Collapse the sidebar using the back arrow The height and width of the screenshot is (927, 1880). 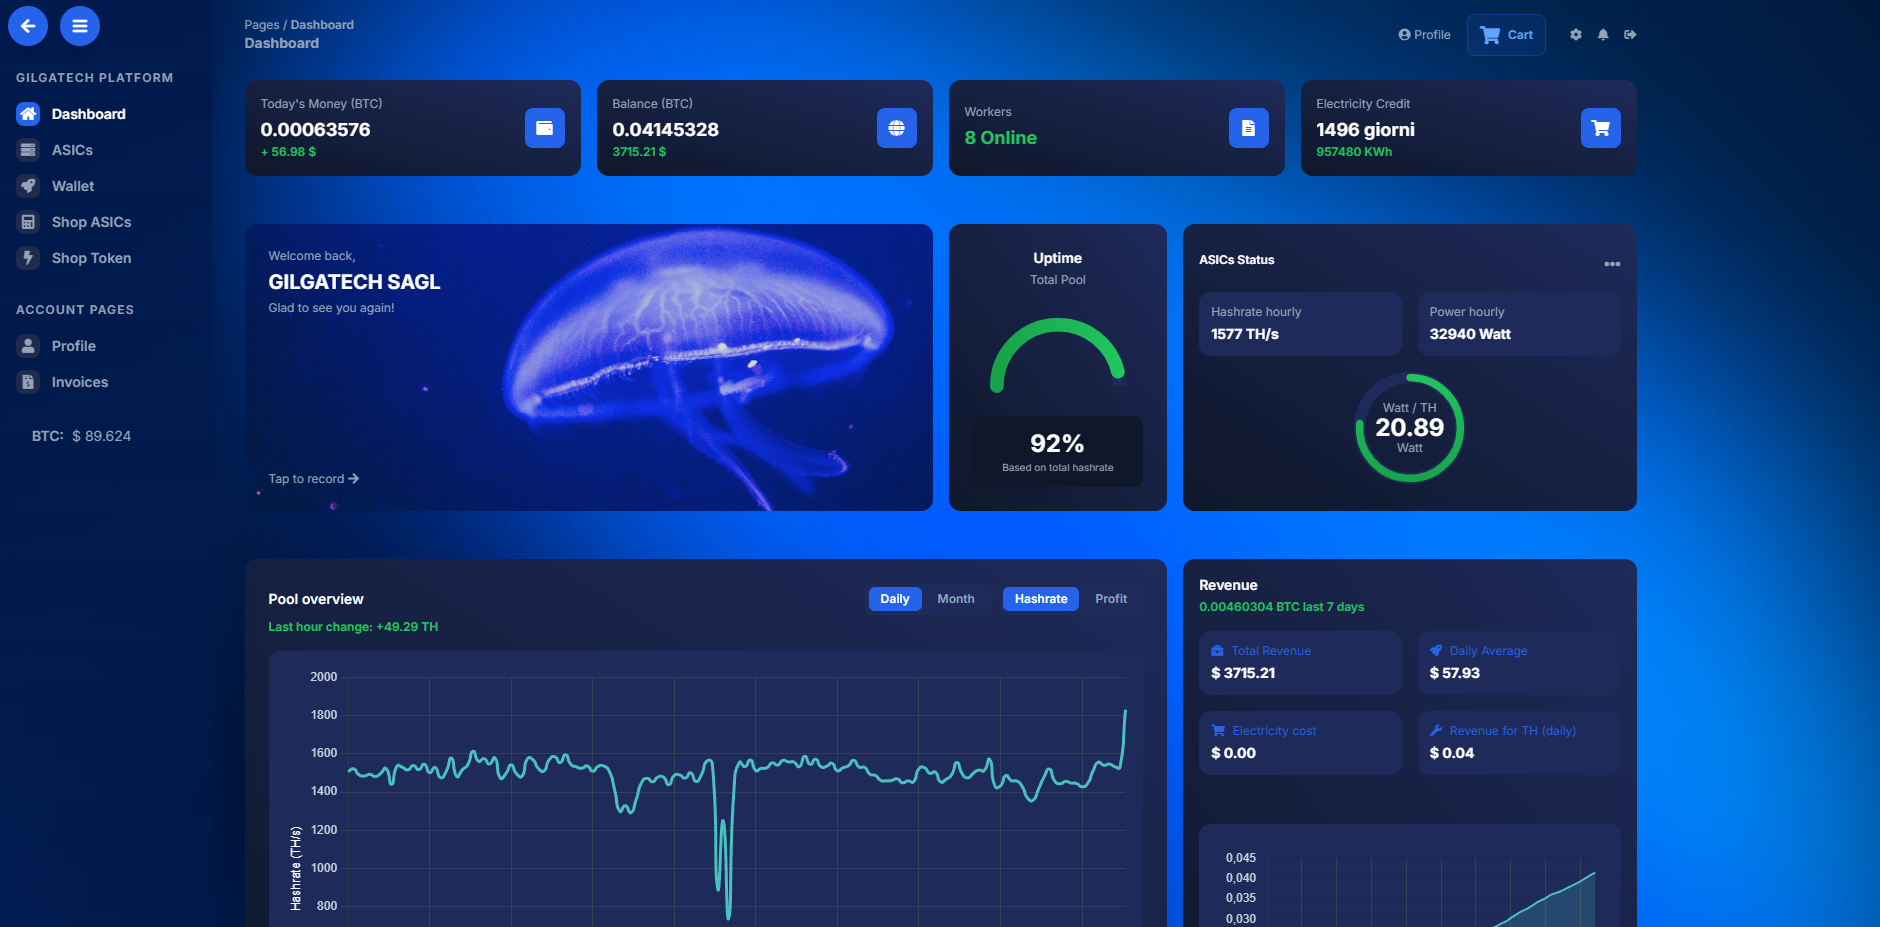pos(28,26)
